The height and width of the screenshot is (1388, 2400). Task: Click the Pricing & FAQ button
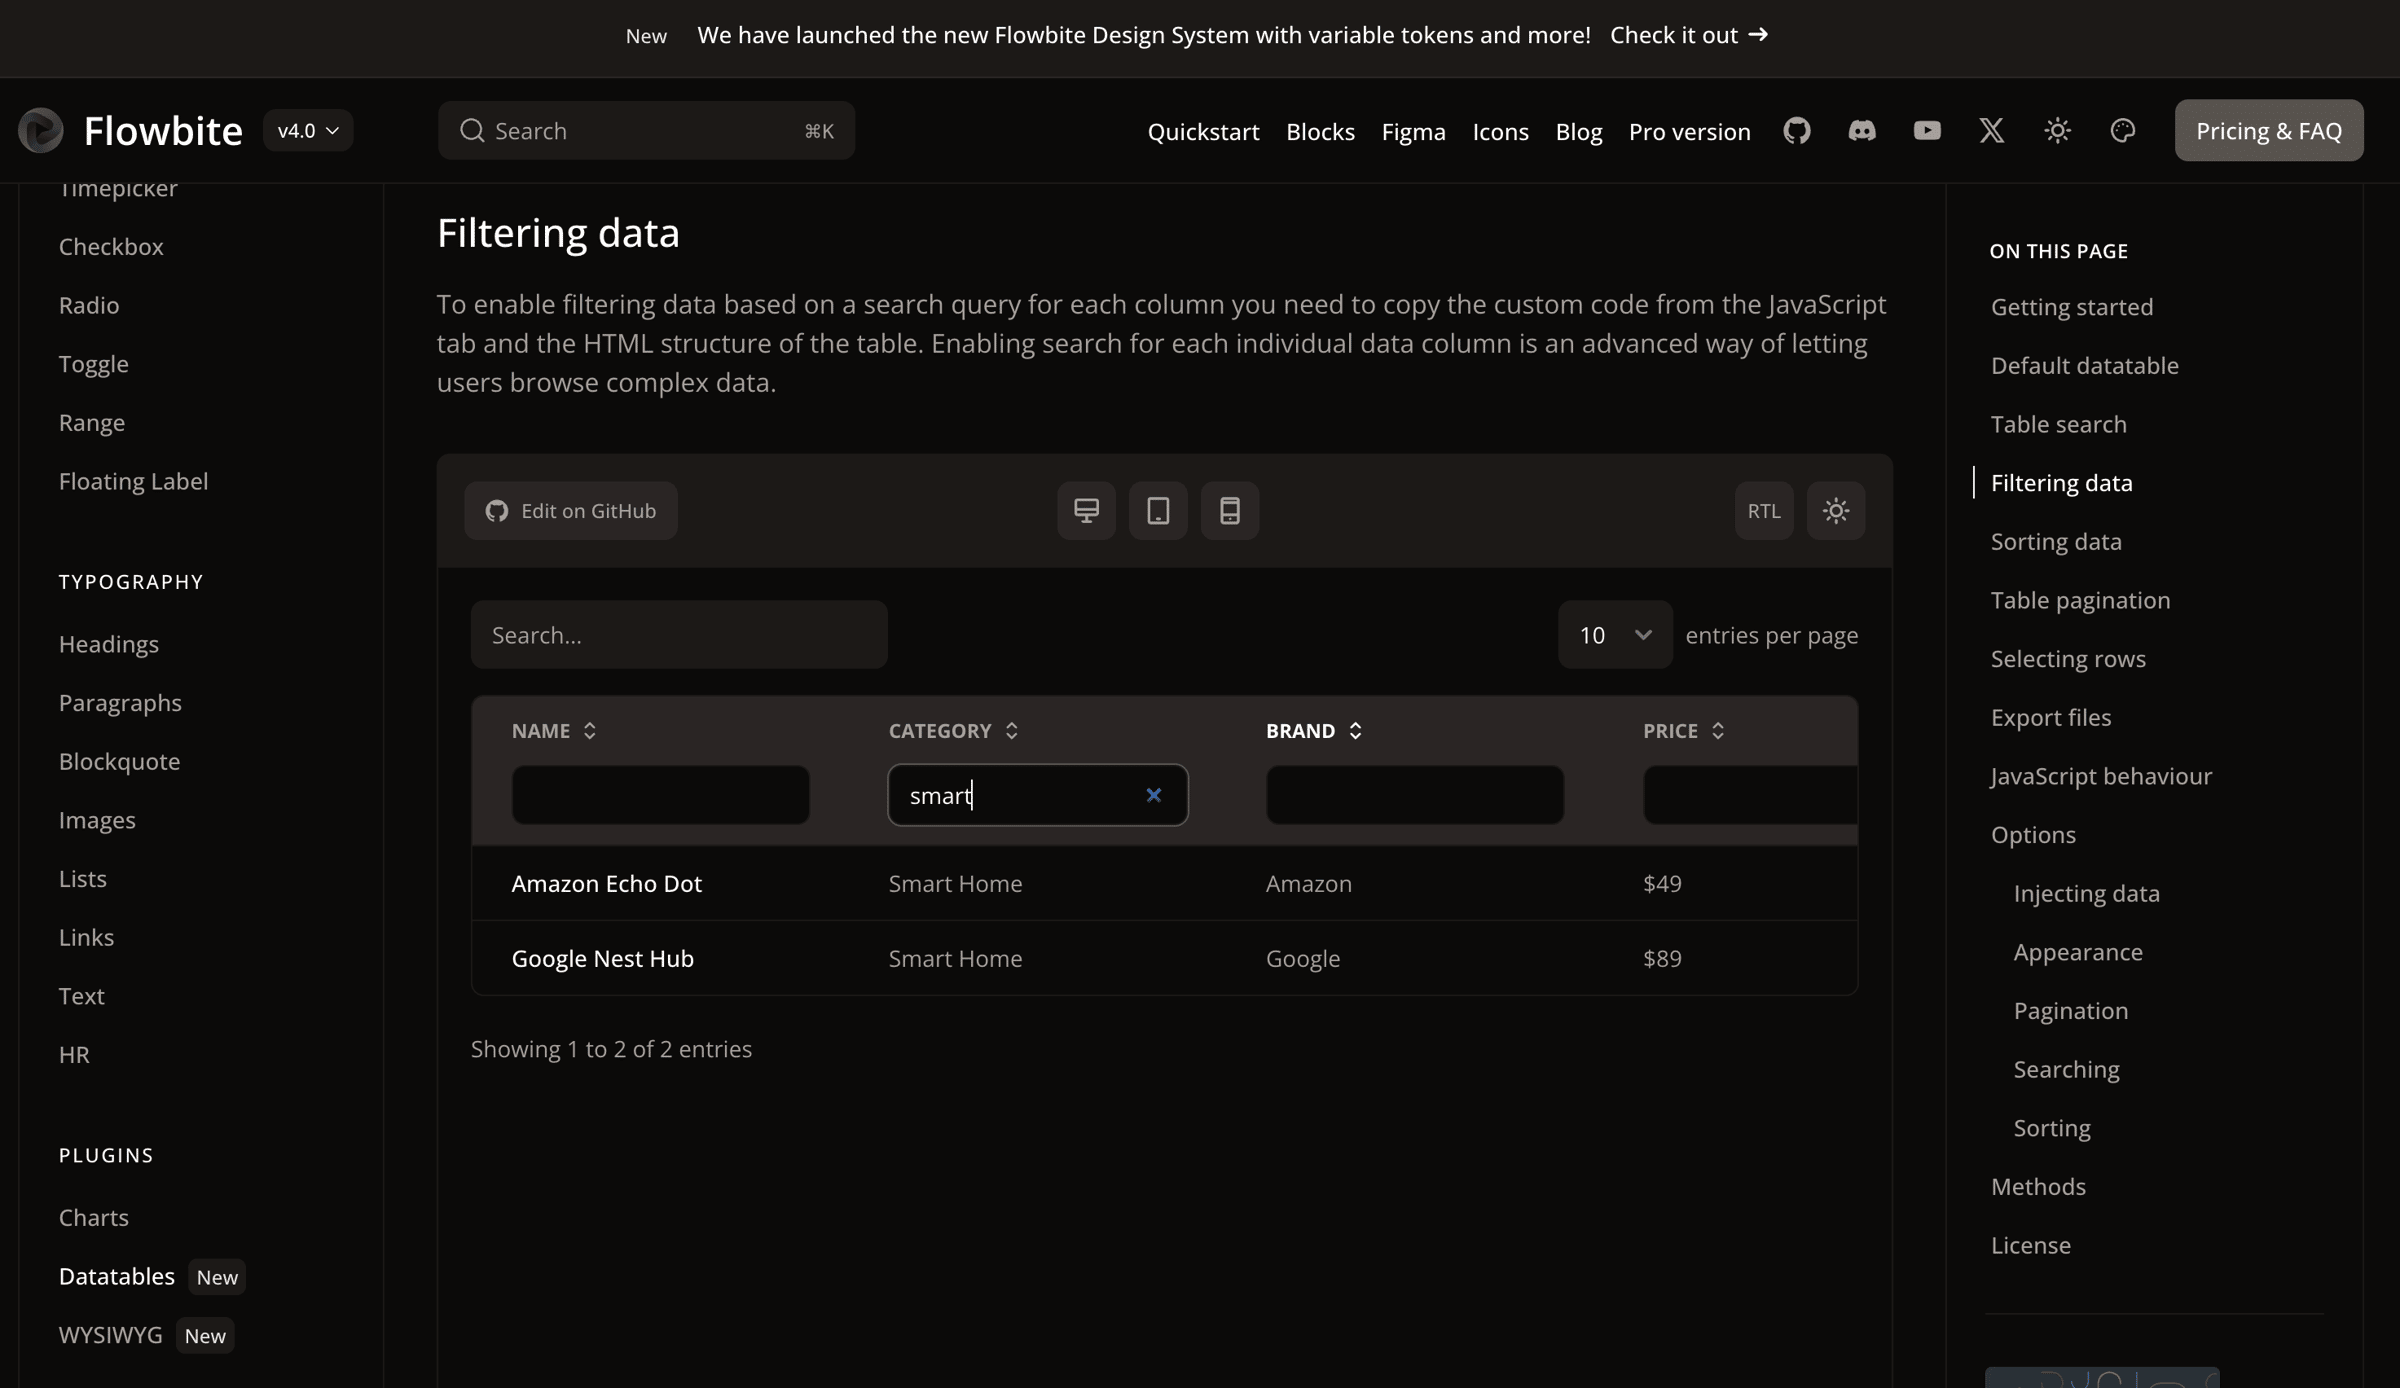point(2268,131)
